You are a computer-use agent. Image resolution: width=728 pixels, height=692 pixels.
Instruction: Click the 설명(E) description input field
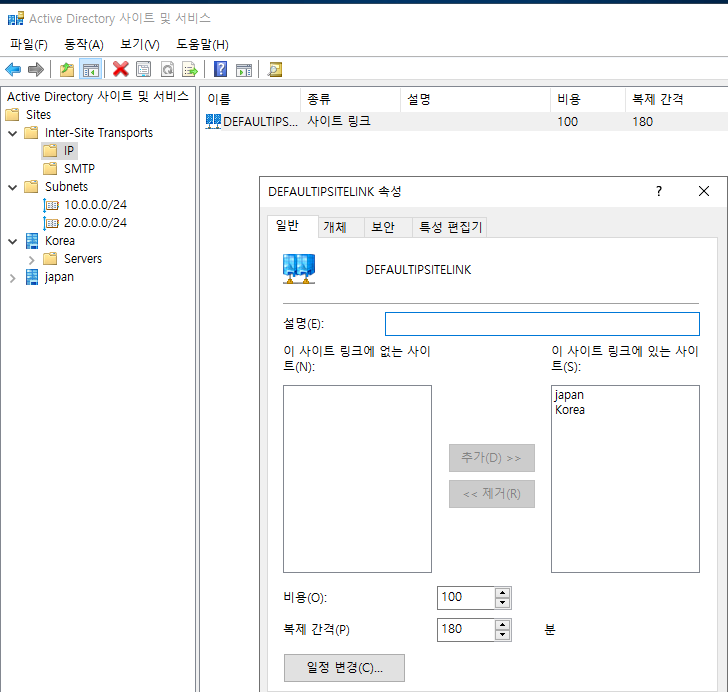point(542,324)
